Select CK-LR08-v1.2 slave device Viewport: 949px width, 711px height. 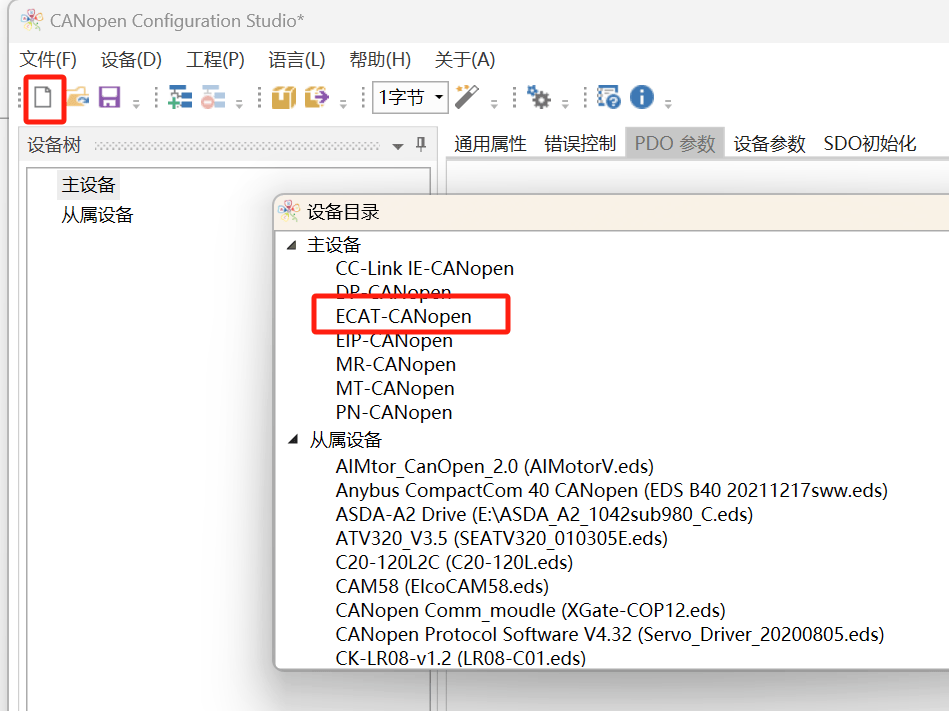click(461, 658)
